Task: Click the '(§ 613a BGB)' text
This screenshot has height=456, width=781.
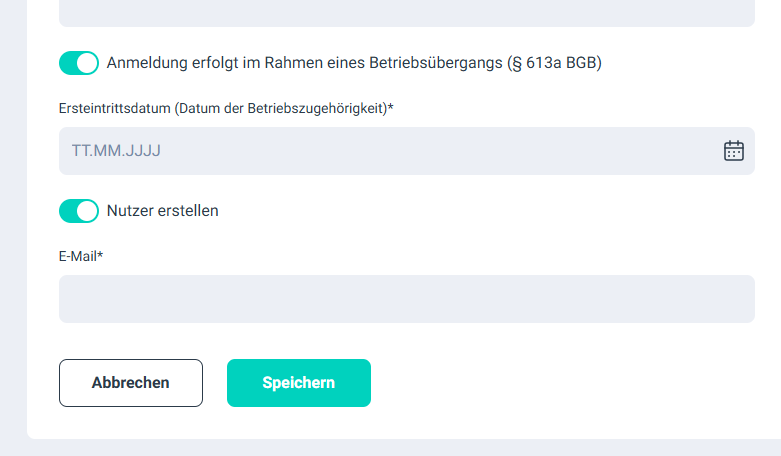Action: coord(555,63)
